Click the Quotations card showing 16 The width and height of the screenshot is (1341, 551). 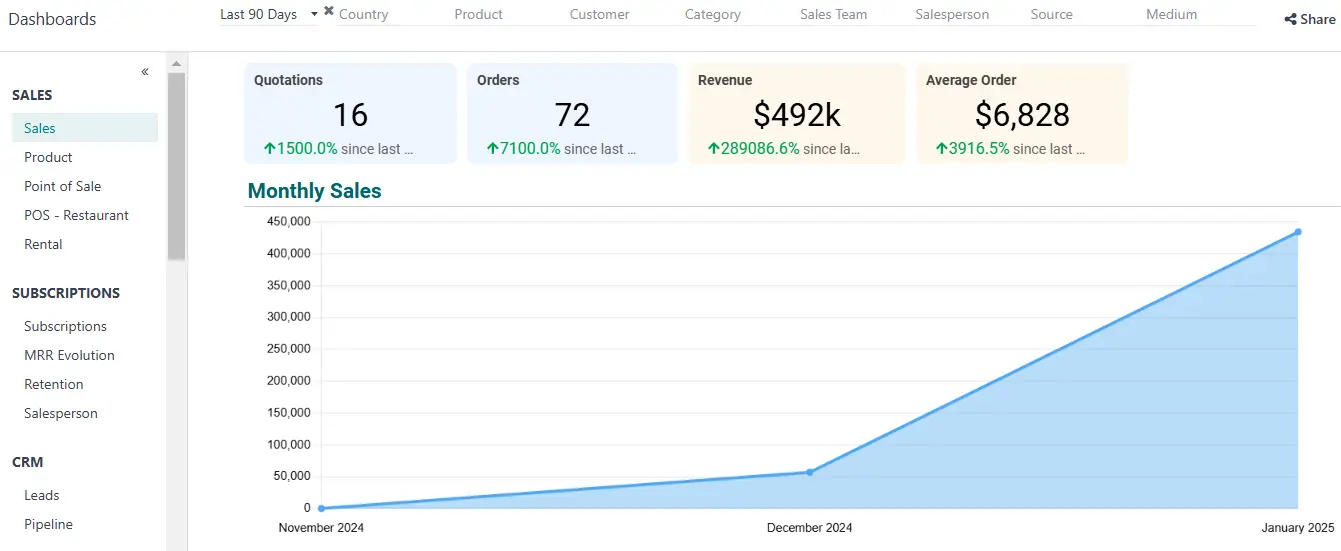350,114
